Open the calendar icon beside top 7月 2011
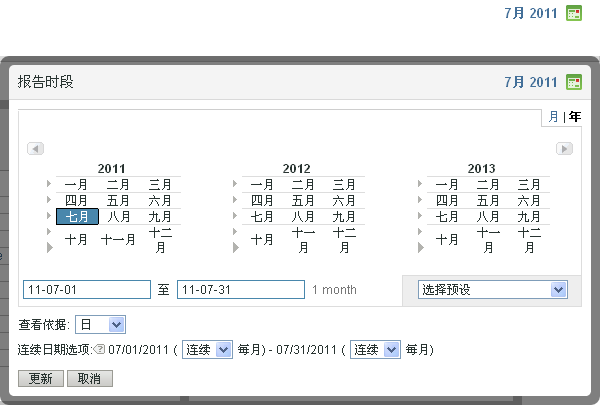Image resolution: width=600 pixels, height=405 pixels. click(574, 13)
